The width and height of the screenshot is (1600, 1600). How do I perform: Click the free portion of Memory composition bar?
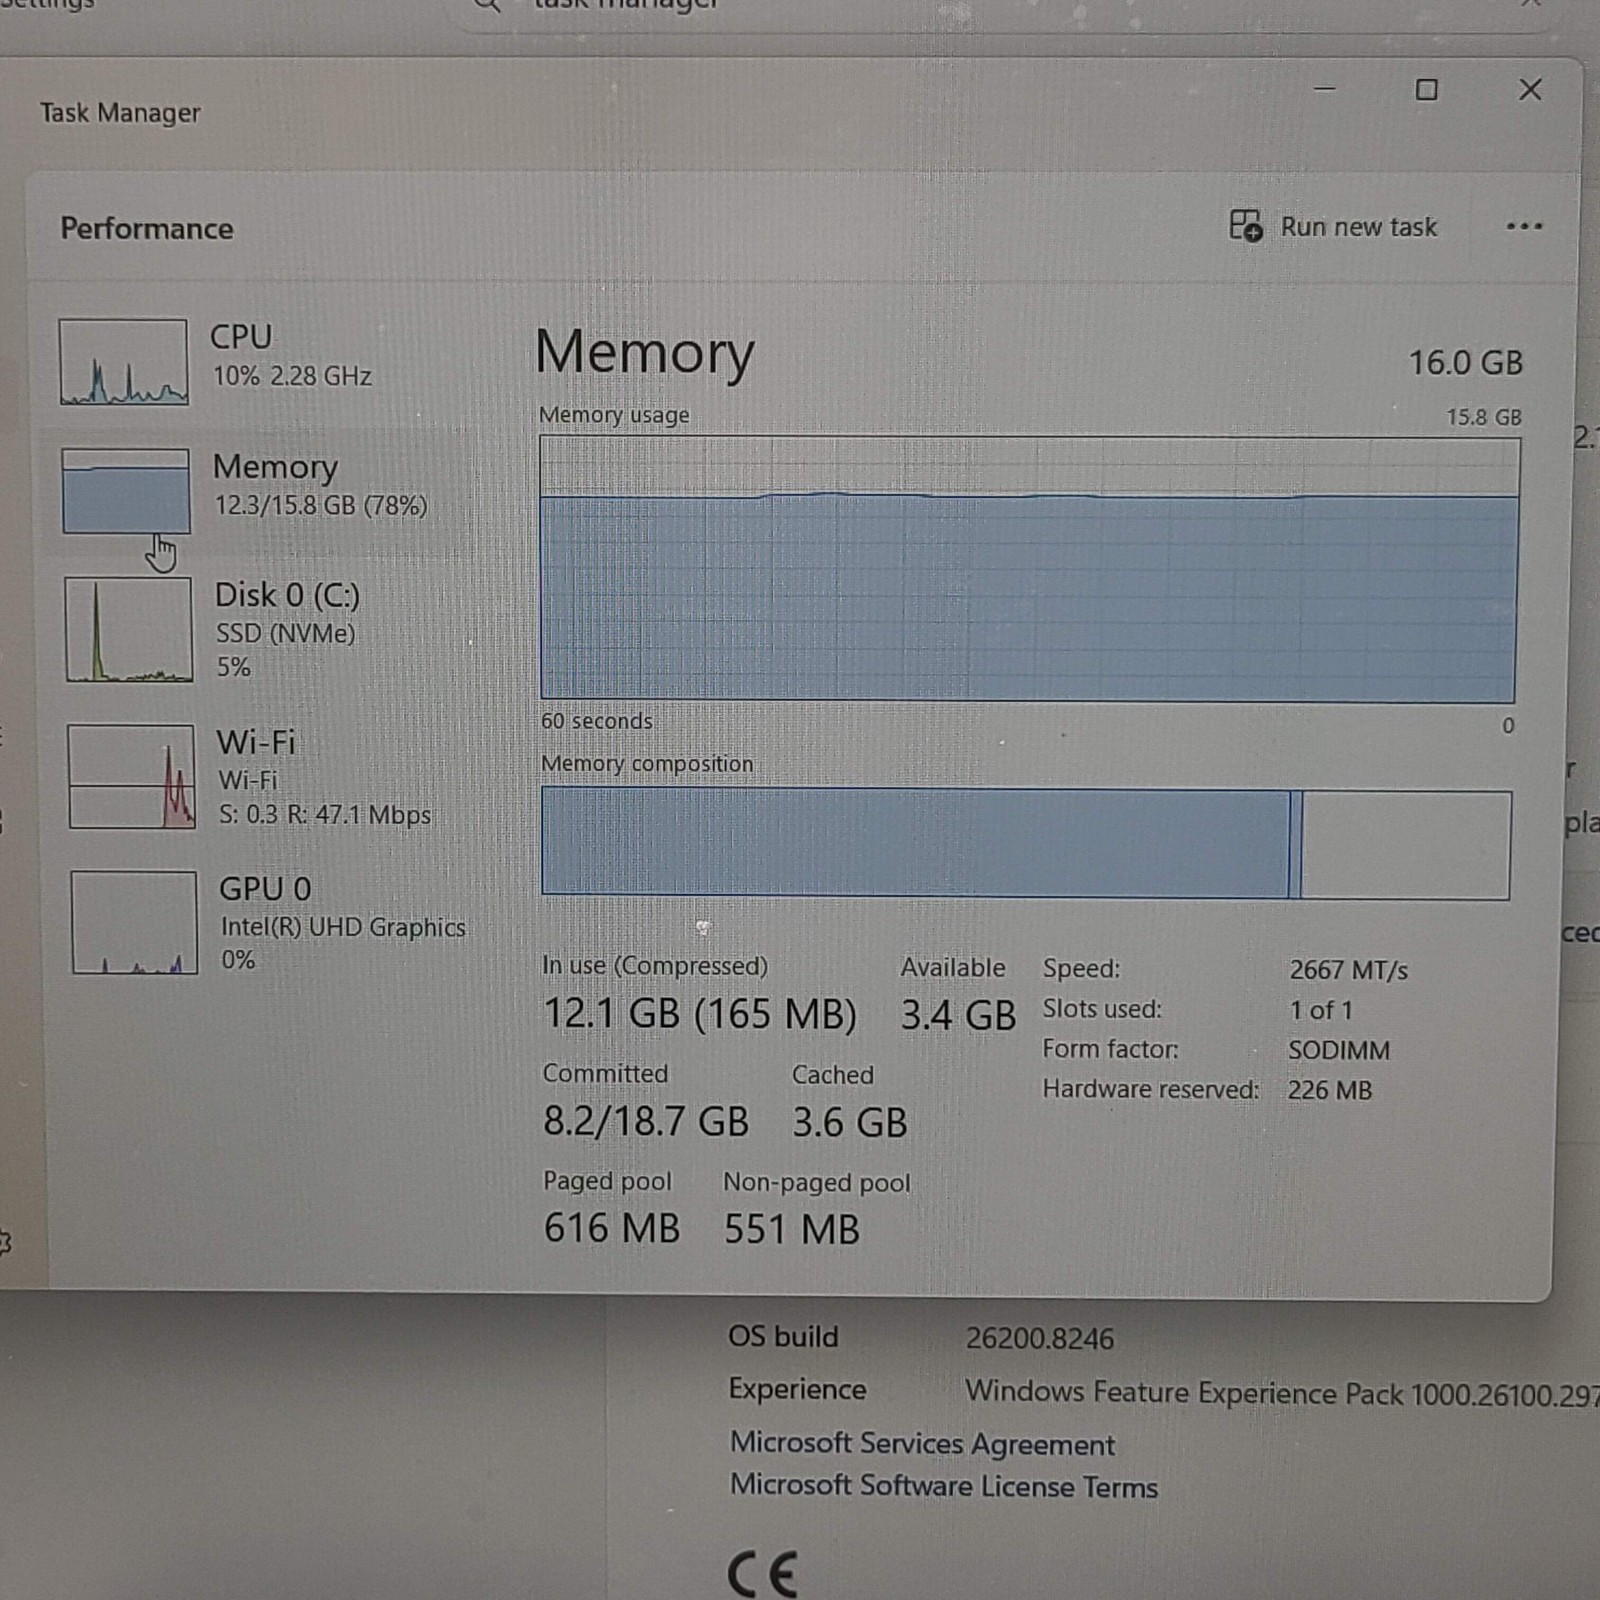[x=1406, y=846]
